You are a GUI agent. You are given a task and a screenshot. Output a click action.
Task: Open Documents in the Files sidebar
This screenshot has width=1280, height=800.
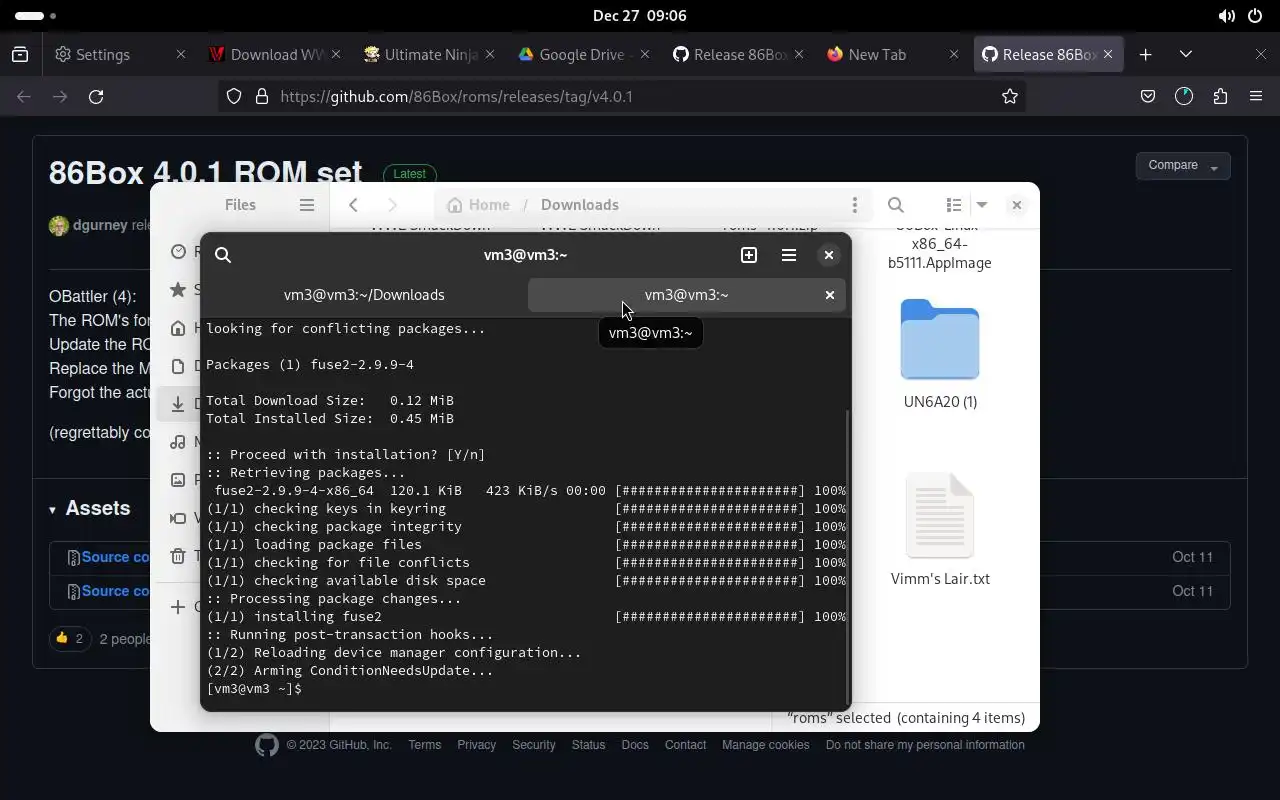click(x=178, y=366)
